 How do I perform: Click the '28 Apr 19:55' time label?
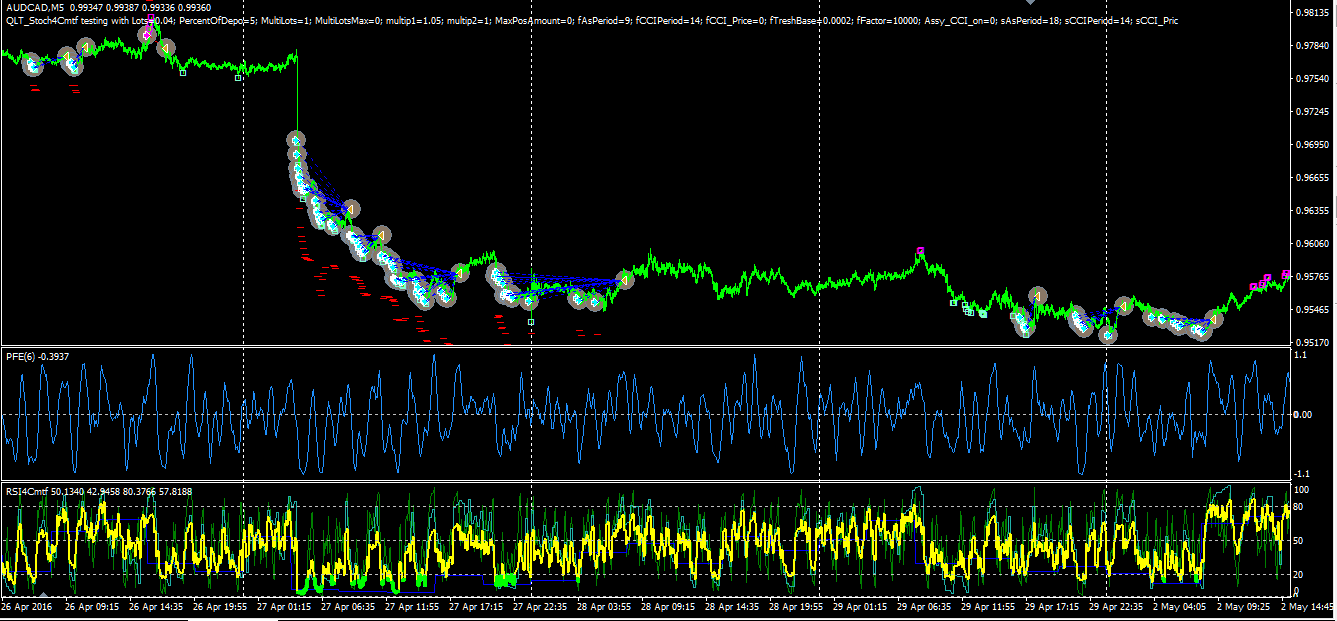point(796,607)
